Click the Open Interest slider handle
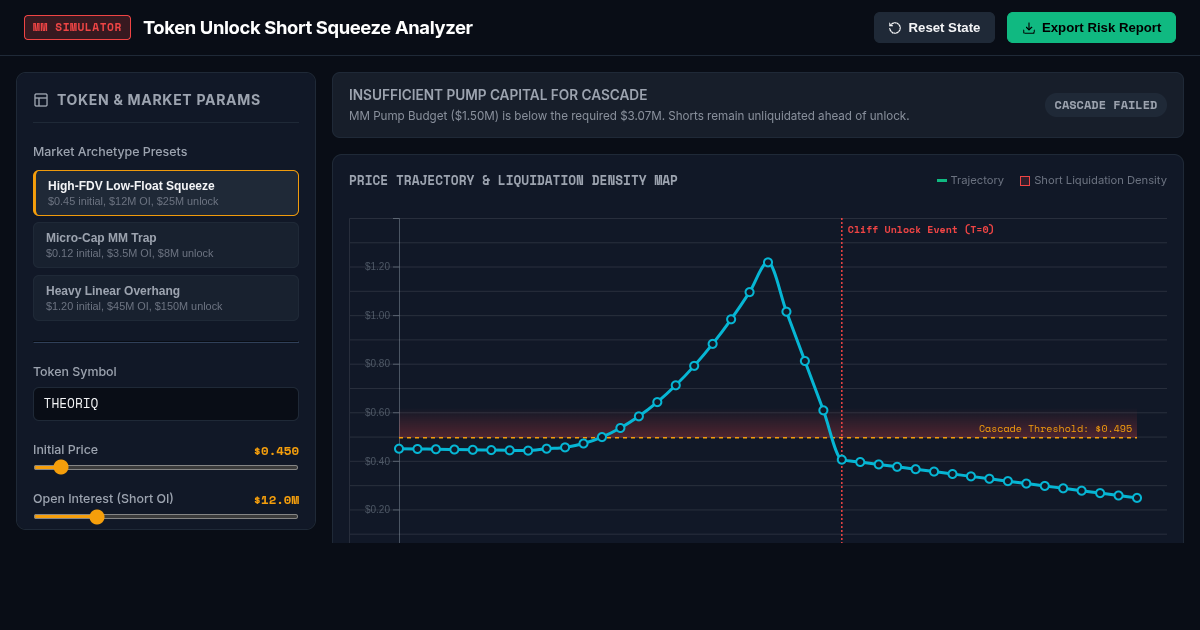This screenshot has height=630, width=1200. tap(97, 517)
